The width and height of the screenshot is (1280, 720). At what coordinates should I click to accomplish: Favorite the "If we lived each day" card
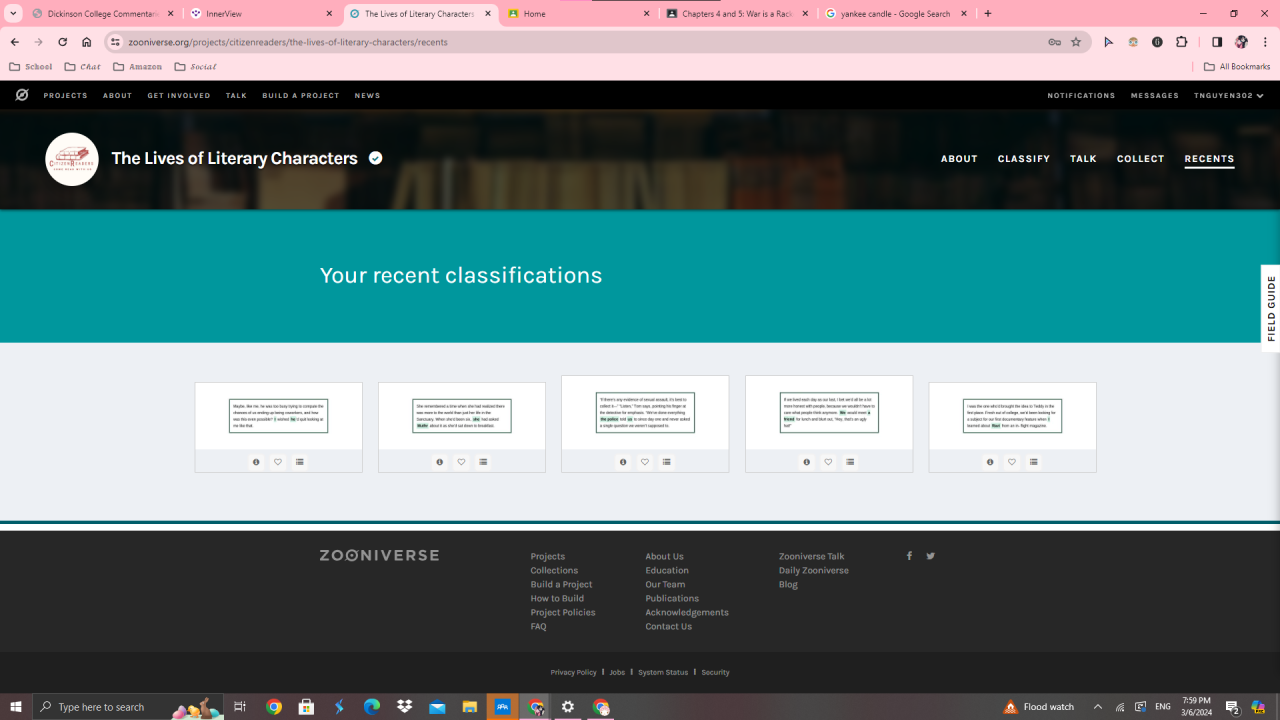click(x=828, y=462)
